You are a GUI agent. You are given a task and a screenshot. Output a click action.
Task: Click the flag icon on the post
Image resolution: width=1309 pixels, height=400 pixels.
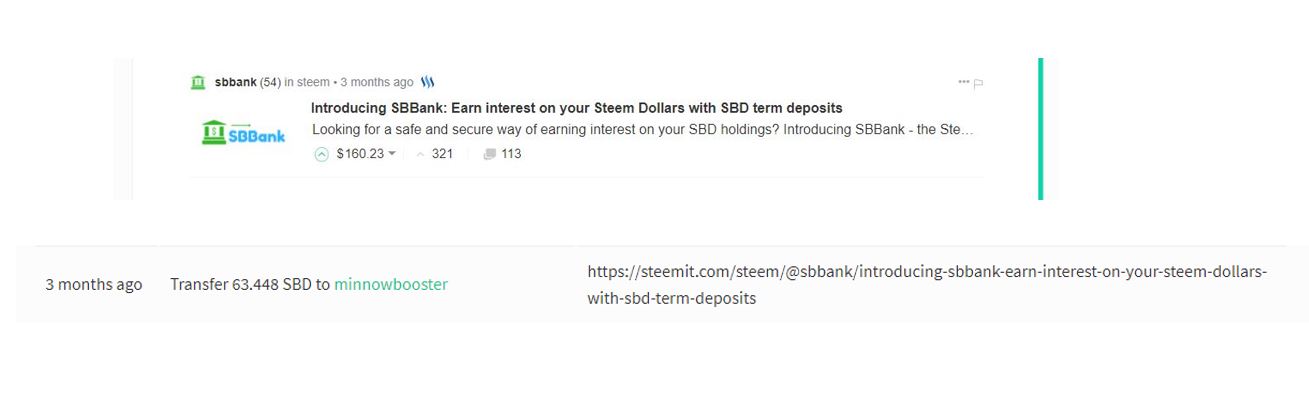click(x=979, y=83)
